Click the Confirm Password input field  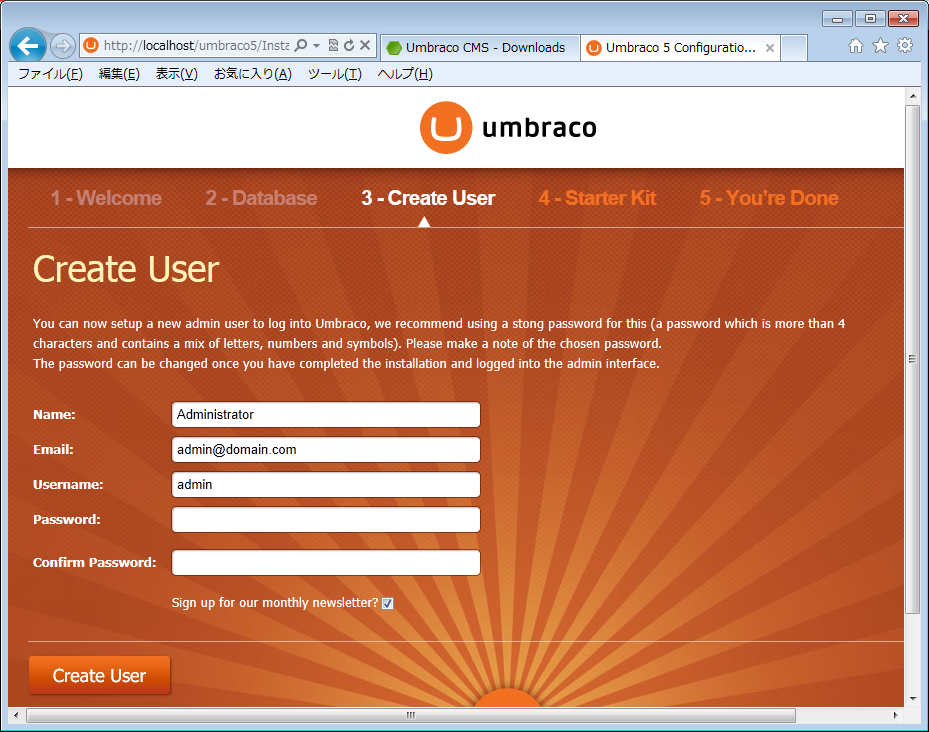coord(326,563)
